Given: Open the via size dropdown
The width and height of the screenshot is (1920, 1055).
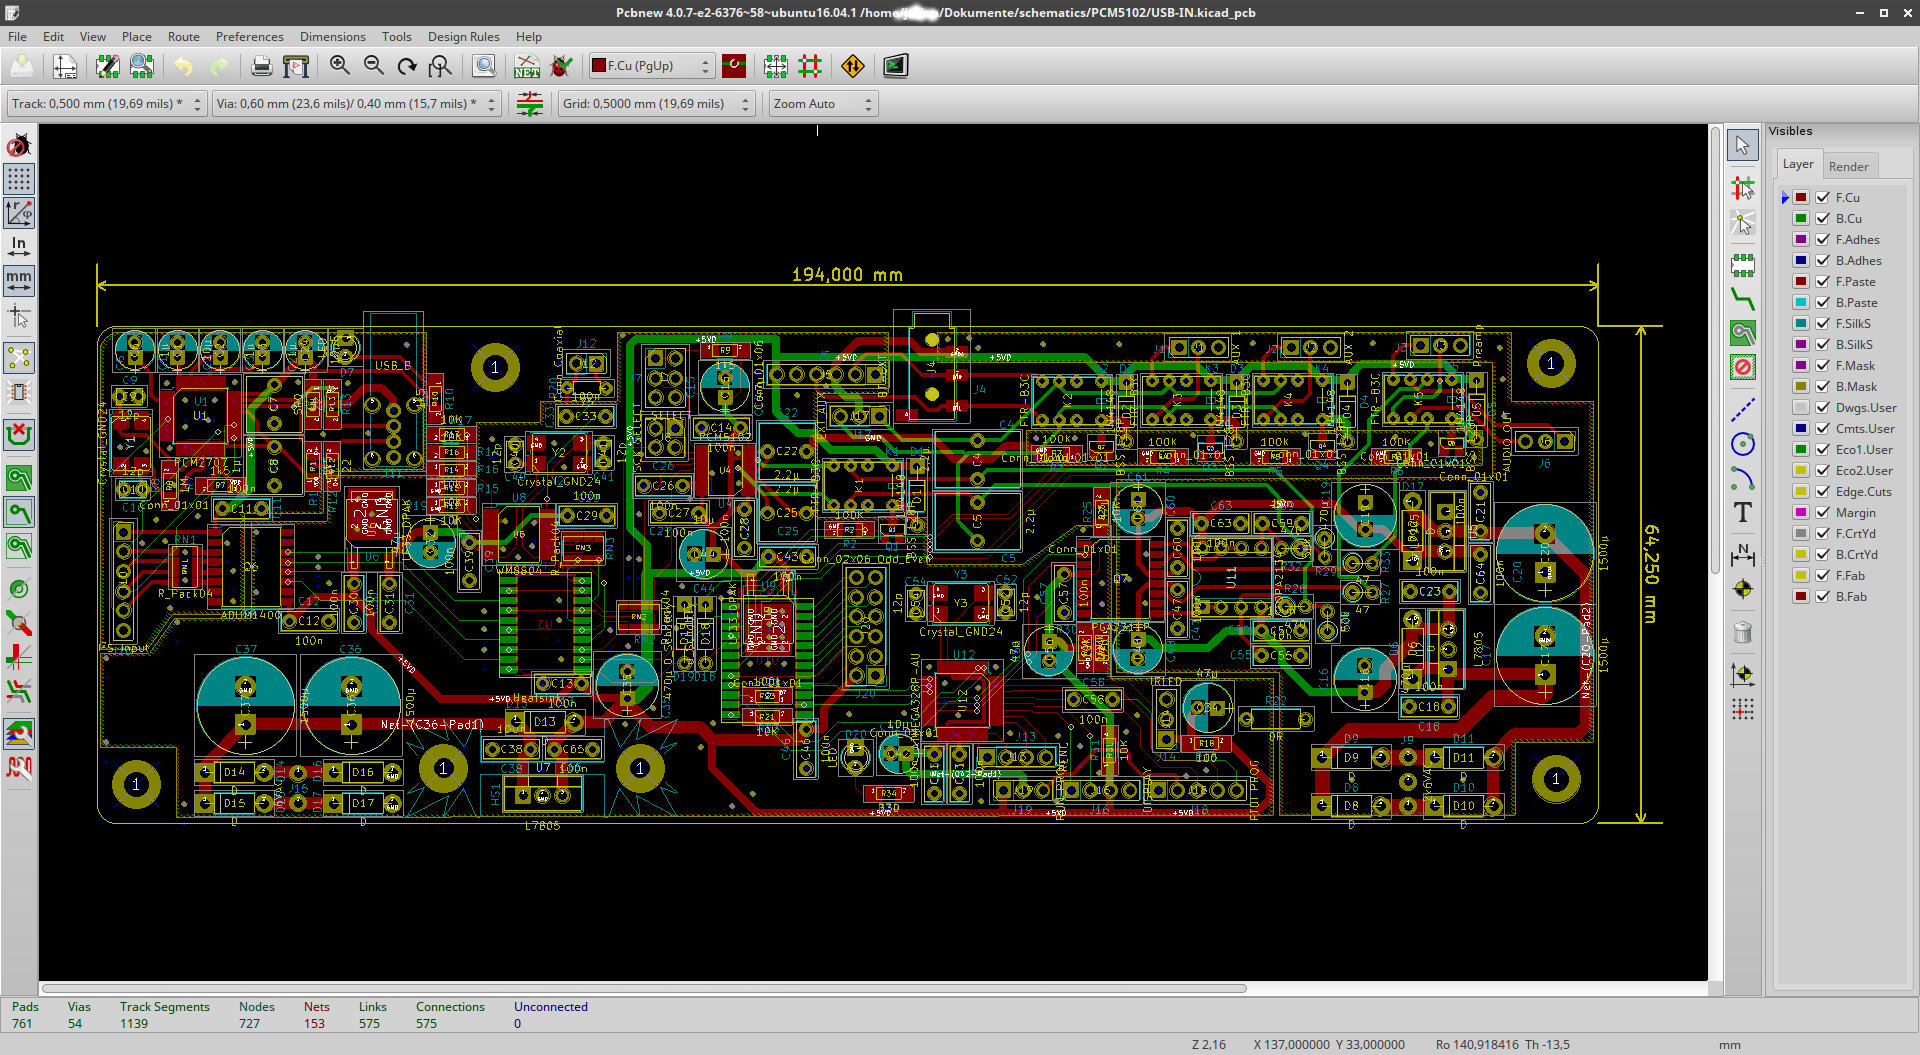Looking at the screenshot, I should 356,104.
